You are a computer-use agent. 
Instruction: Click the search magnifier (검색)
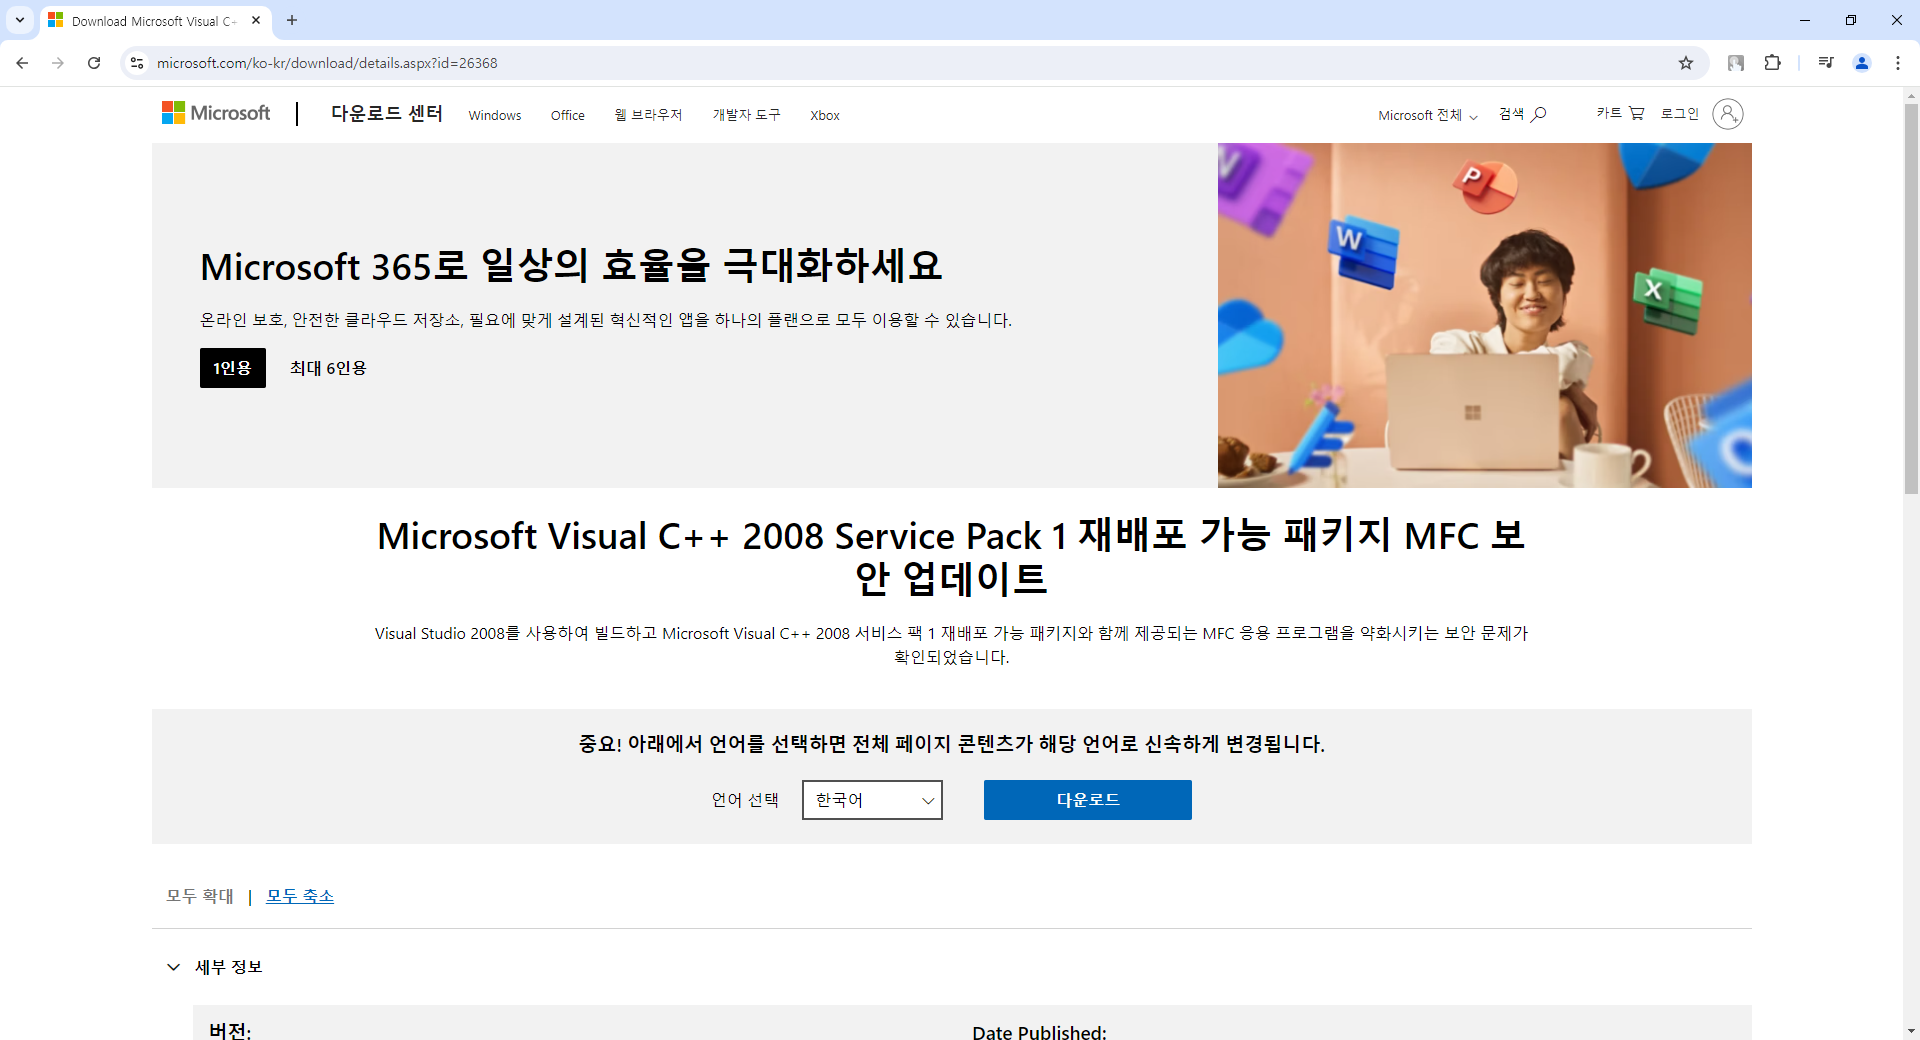1522,114
